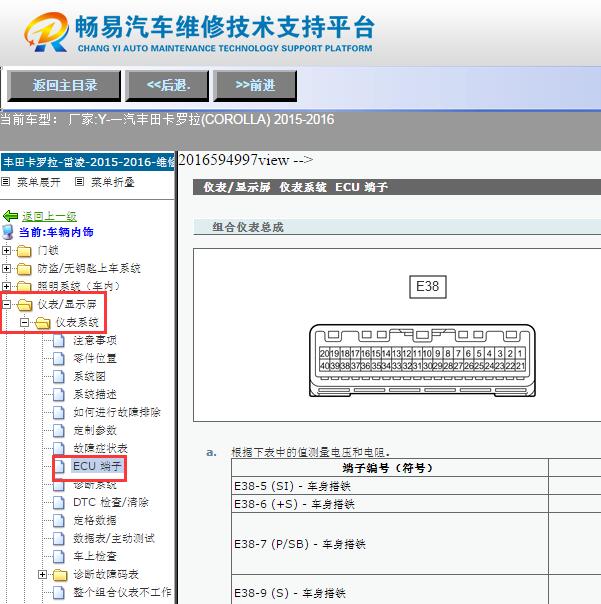Click the ECU 端子 page icon
Screen dimensions: 601x604
pos(60,466)
